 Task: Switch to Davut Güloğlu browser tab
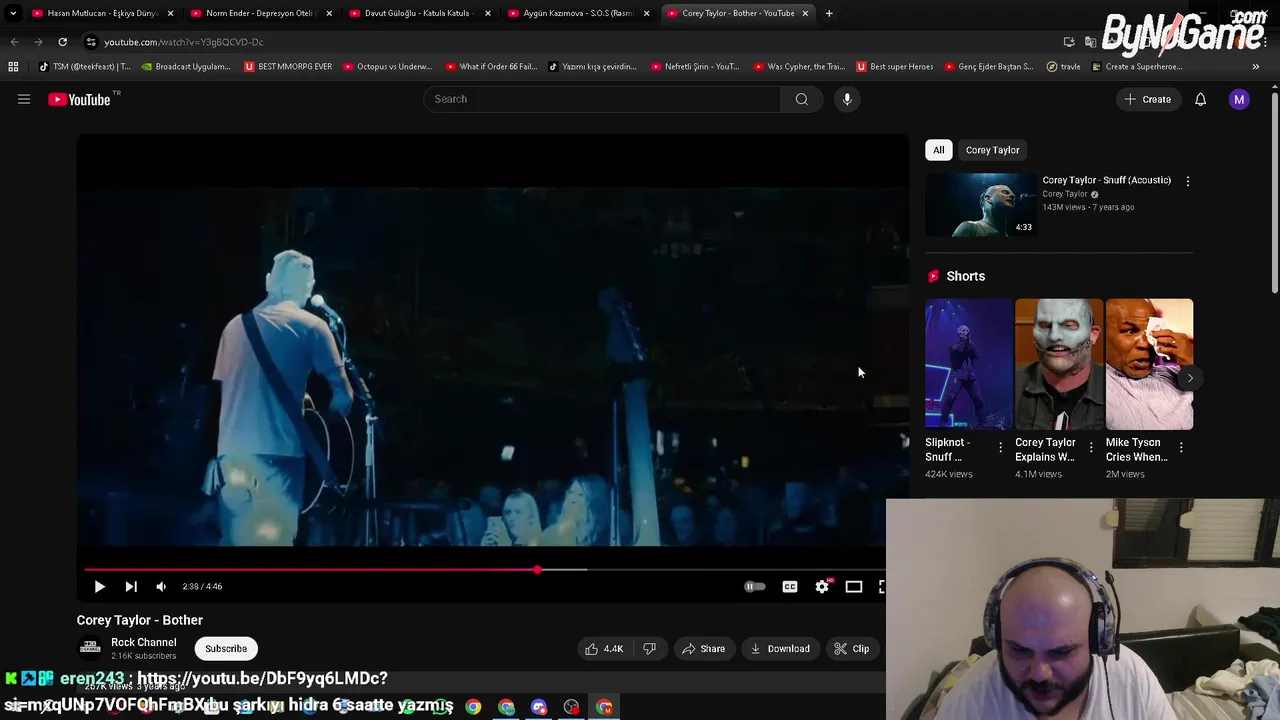[418, 13]
